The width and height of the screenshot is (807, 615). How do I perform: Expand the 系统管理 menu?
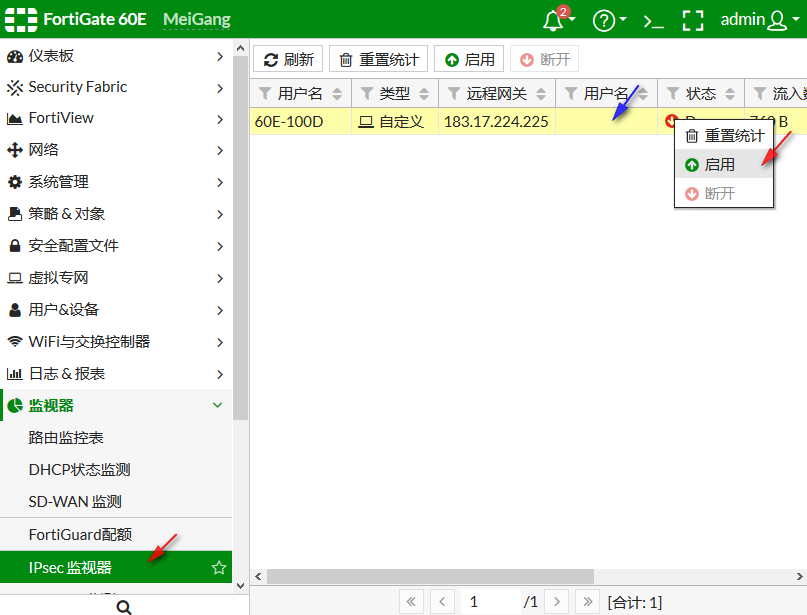tap(116, 182)
